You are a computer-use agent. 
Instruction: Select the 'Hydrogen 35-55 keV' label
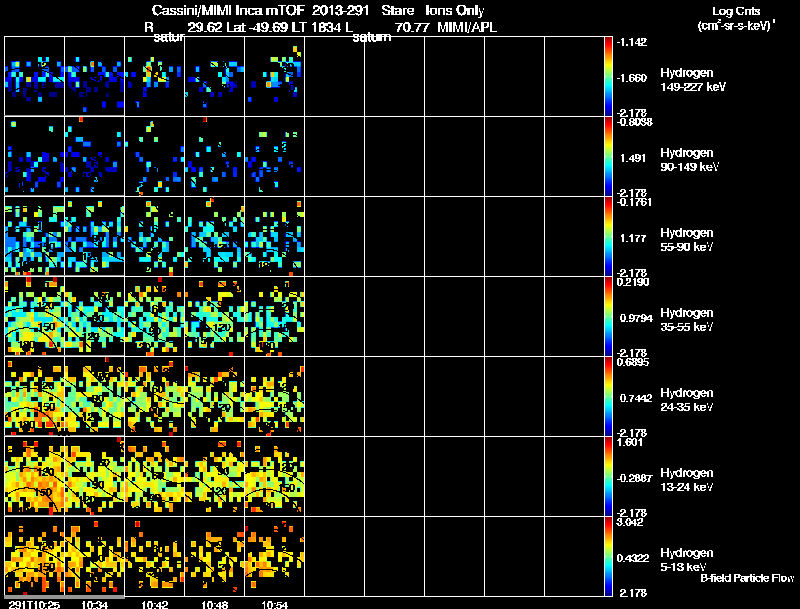click(687, 320)
